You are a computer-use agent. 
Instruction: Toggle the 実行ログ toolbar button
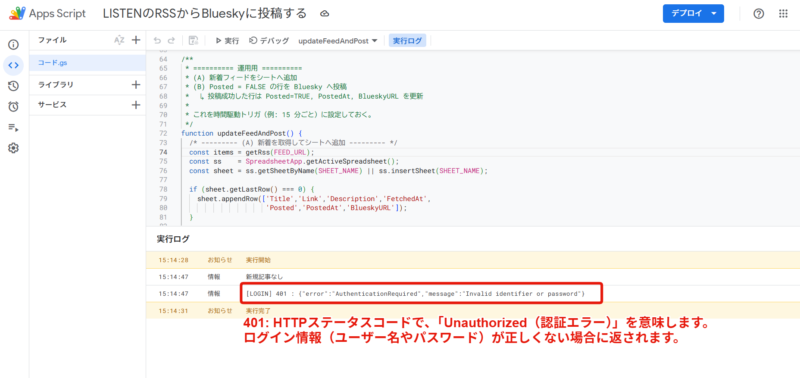(407, 41)
